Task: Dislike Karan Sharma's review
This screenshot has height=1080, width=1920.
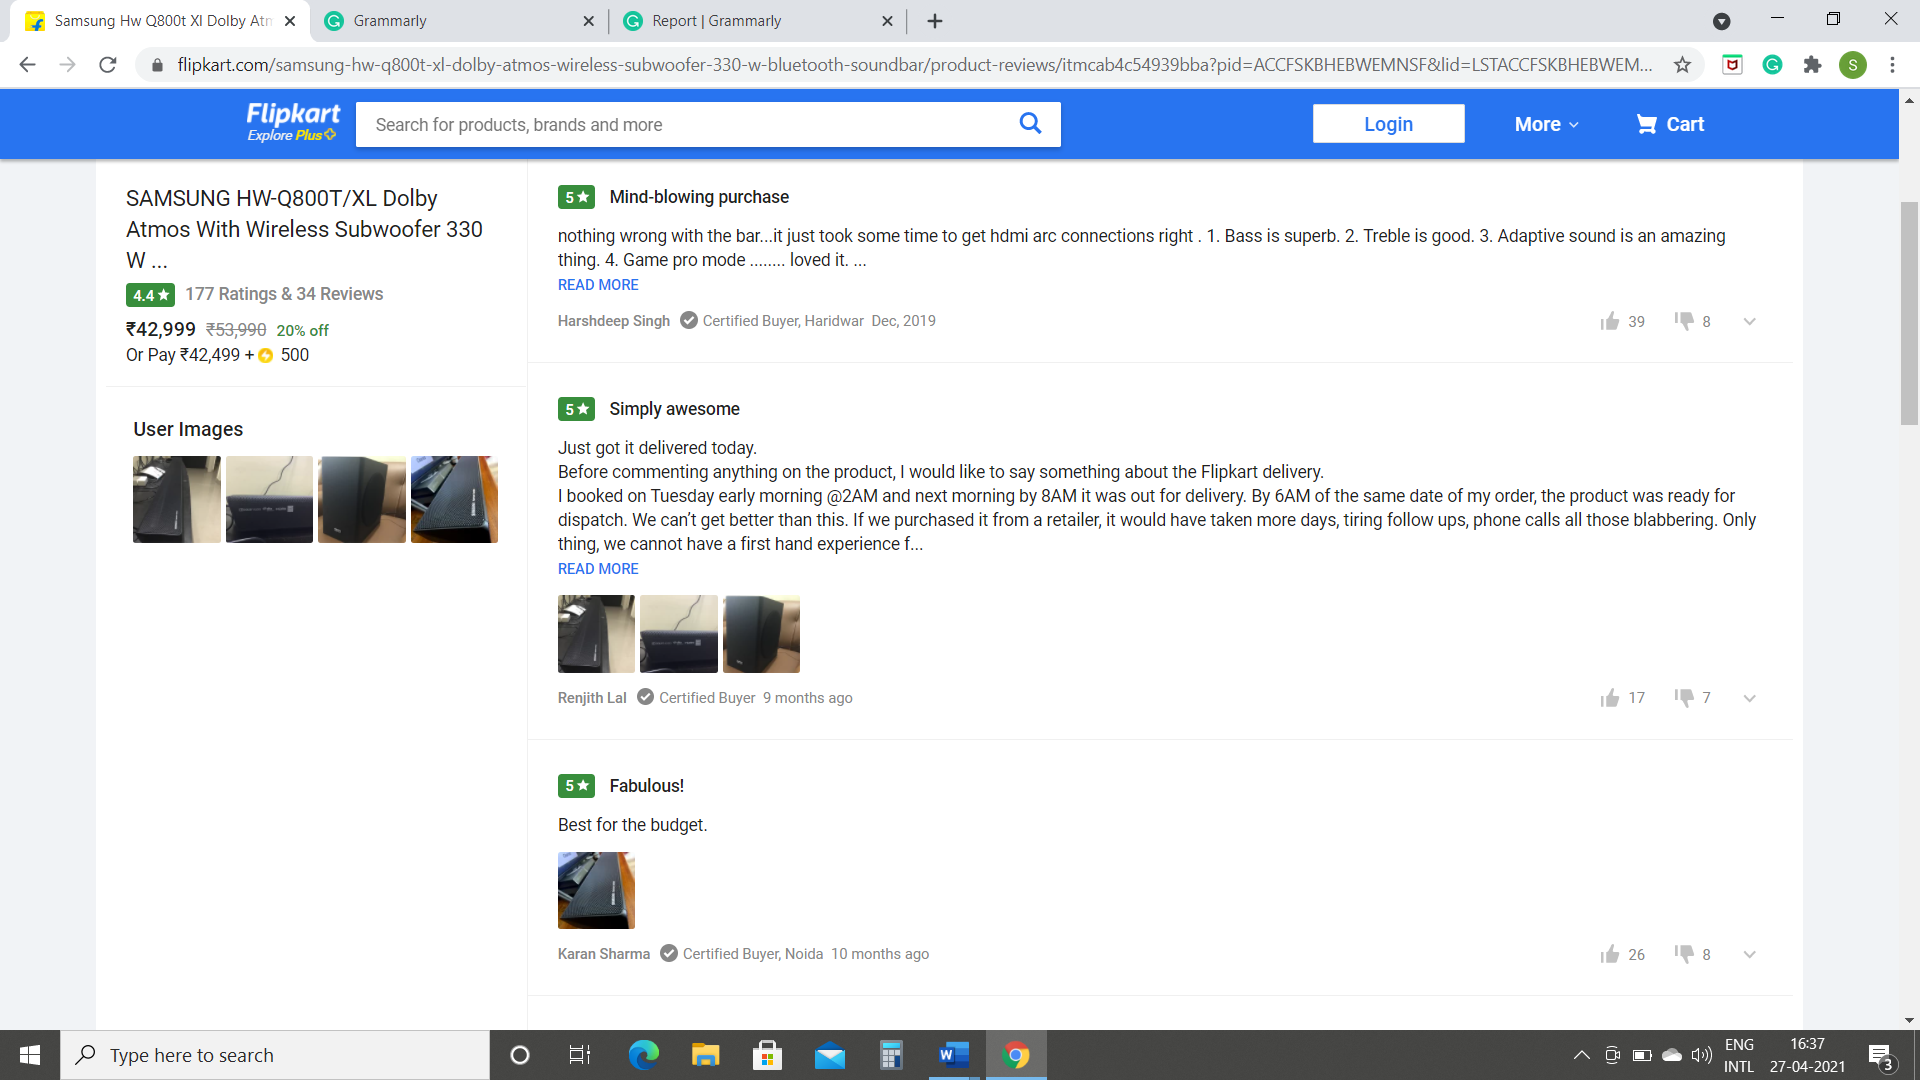Action: 1684,954
